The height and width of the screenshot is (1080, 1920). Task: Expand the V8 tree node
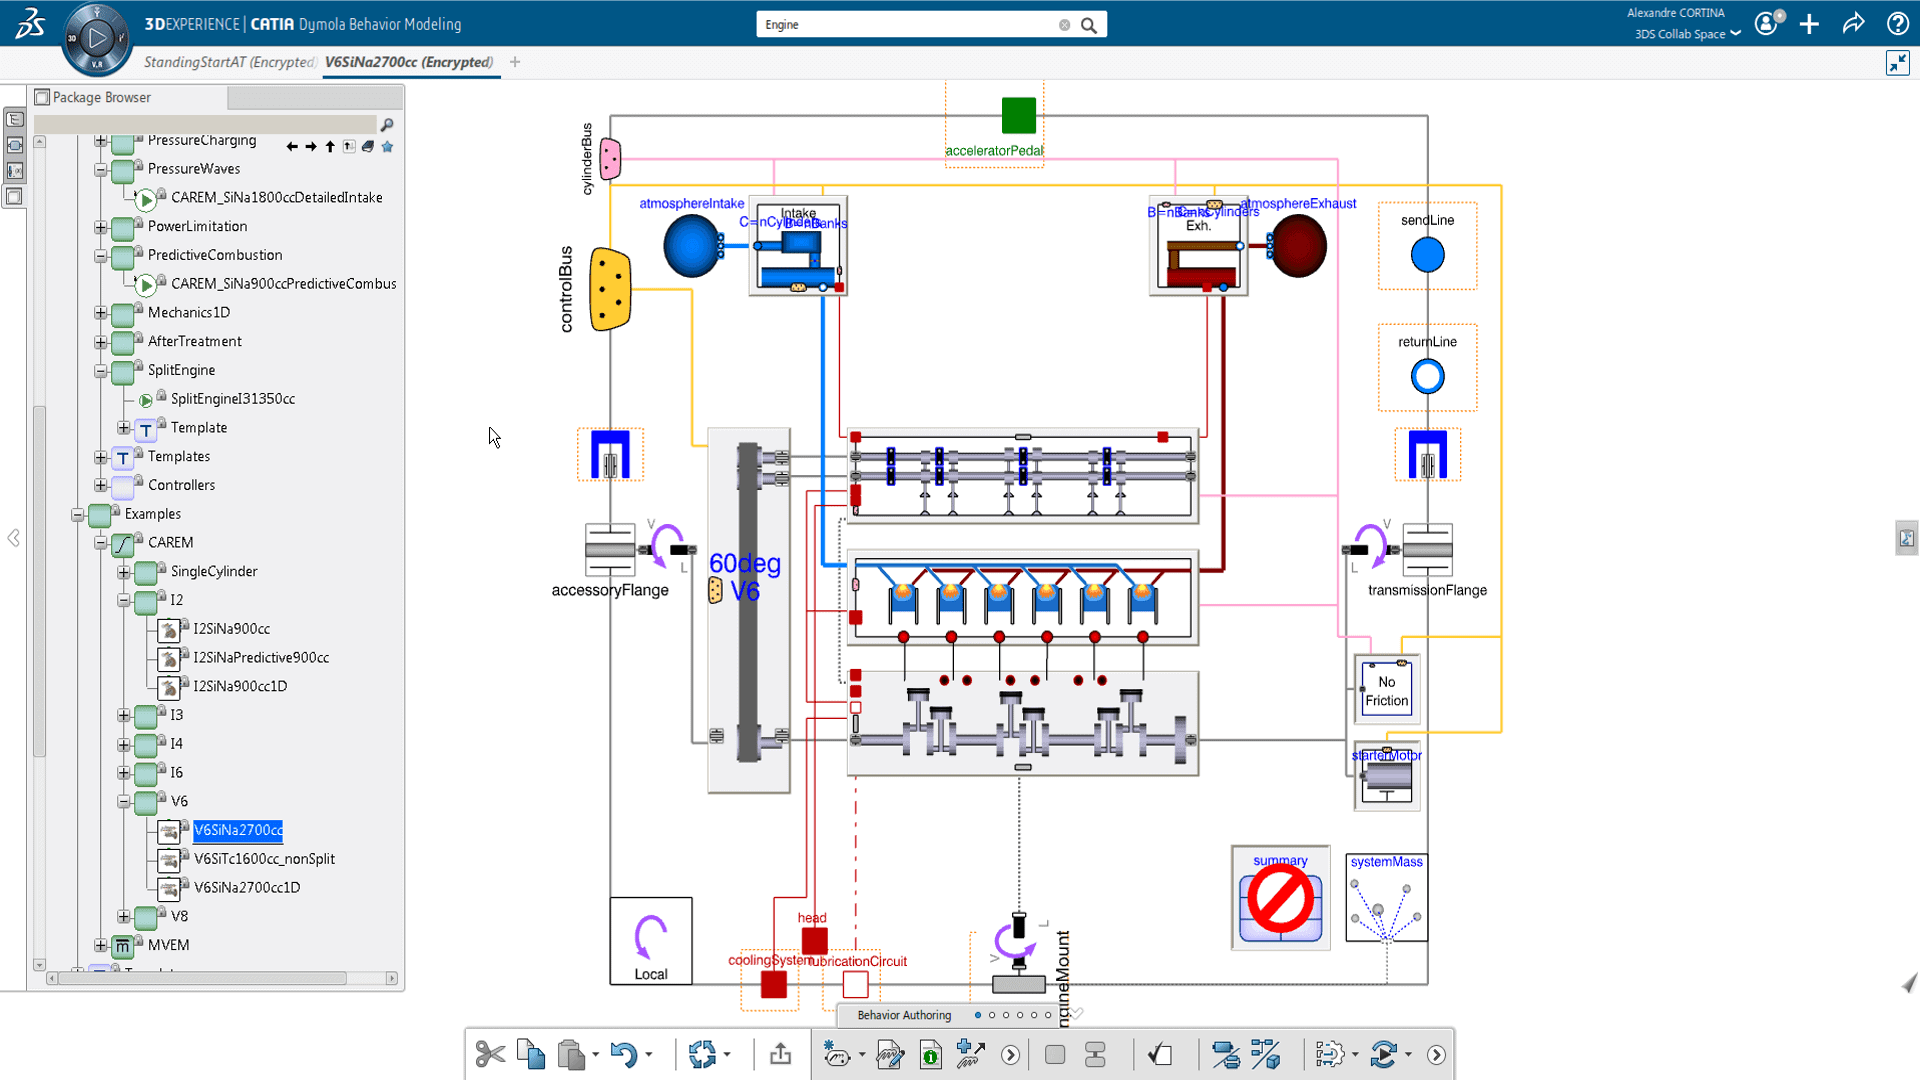(123, 916)
